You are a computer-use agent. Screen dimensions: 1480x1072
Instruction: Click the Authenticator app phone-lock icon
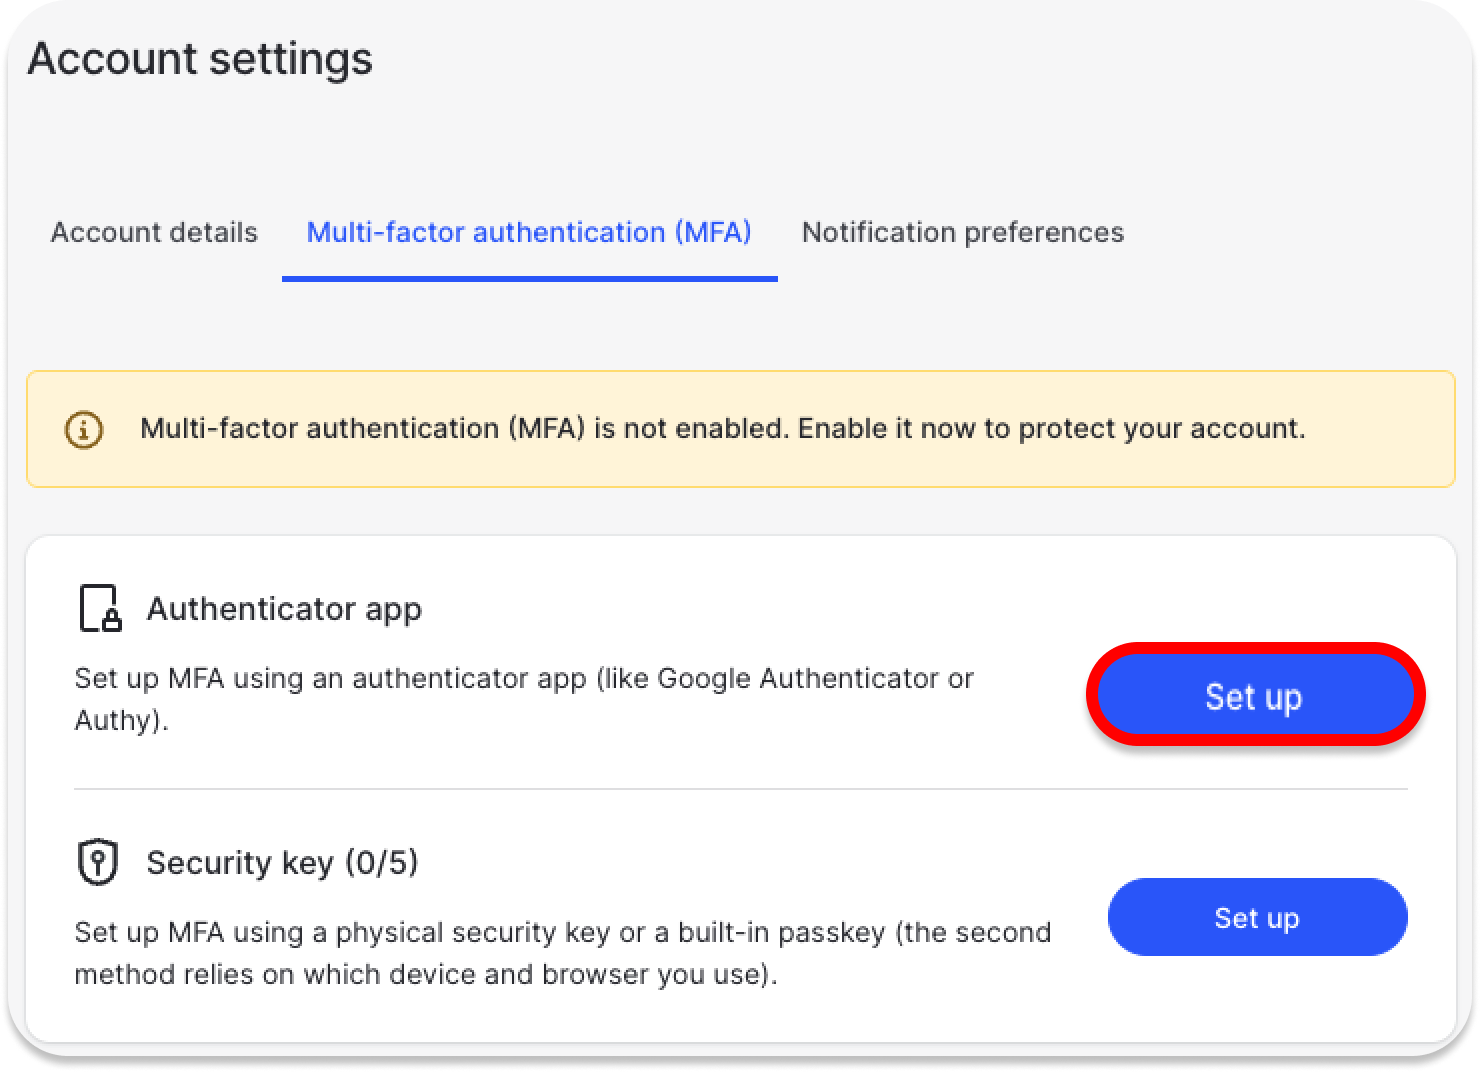99,608
